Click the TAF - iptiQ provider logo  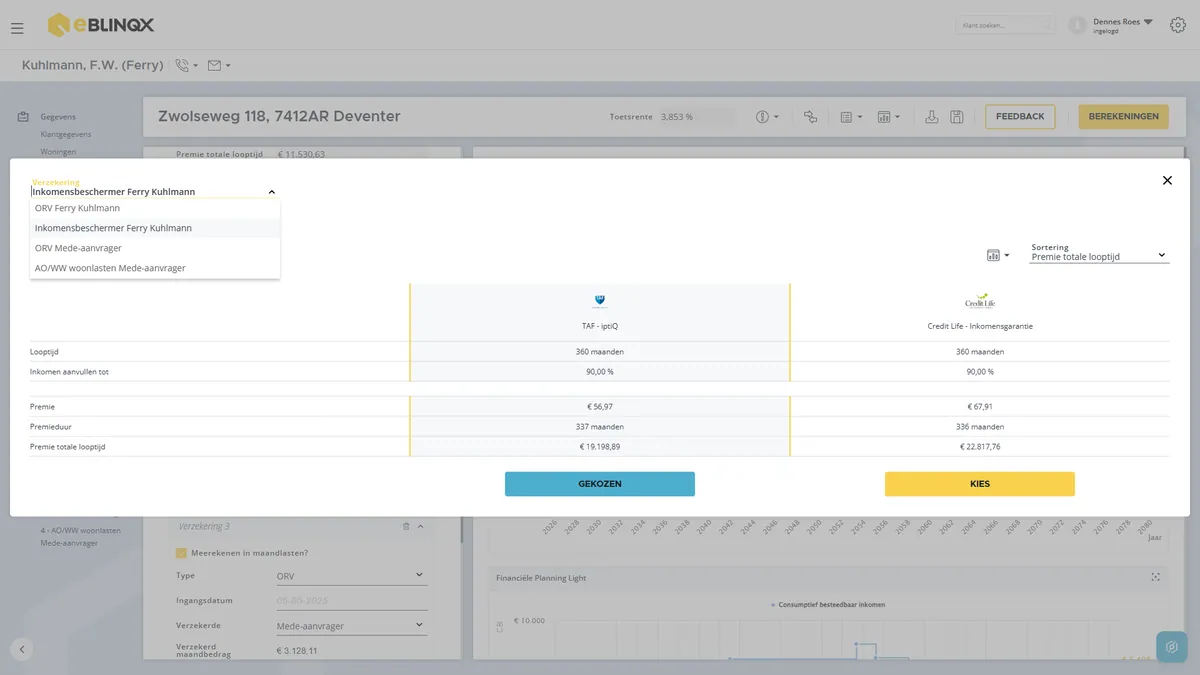(600, 301)
